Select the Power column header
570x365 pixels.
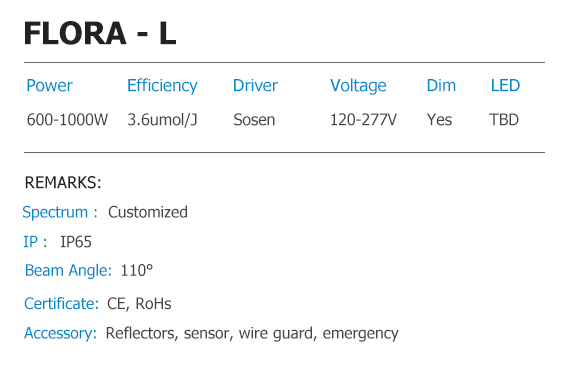[x=49, y=86]
